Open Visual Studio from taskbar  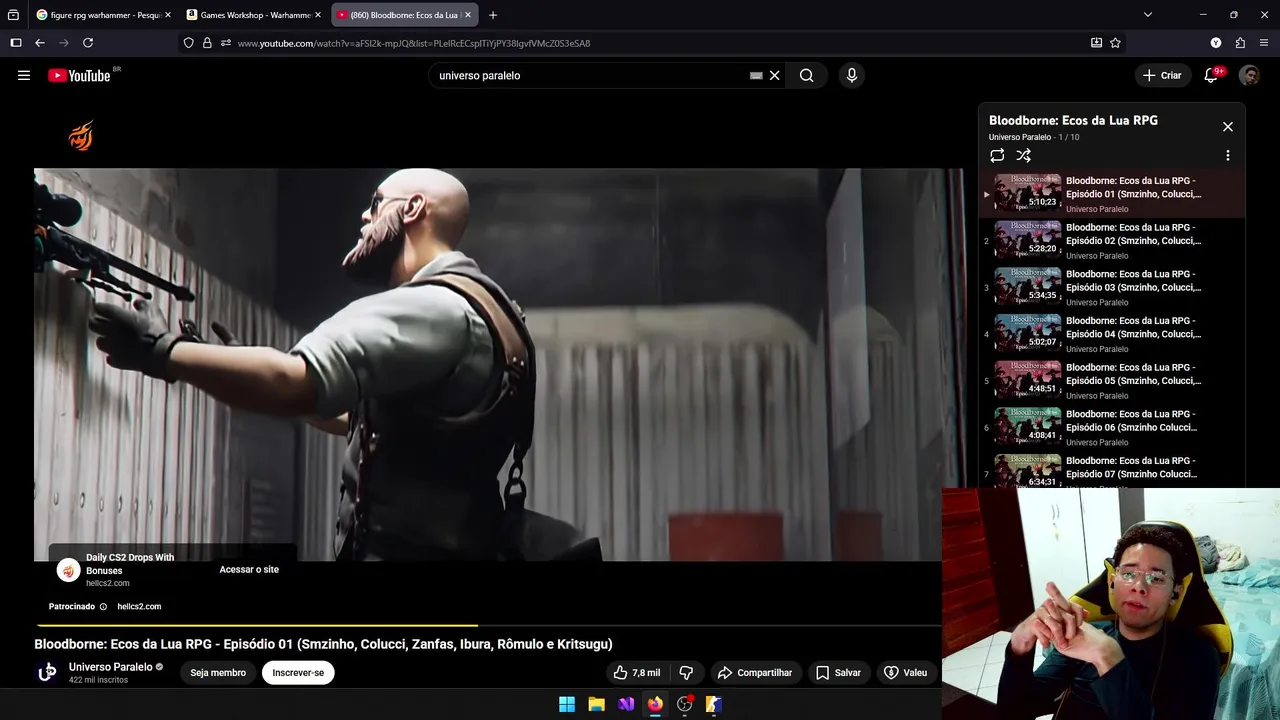[626, 704]
